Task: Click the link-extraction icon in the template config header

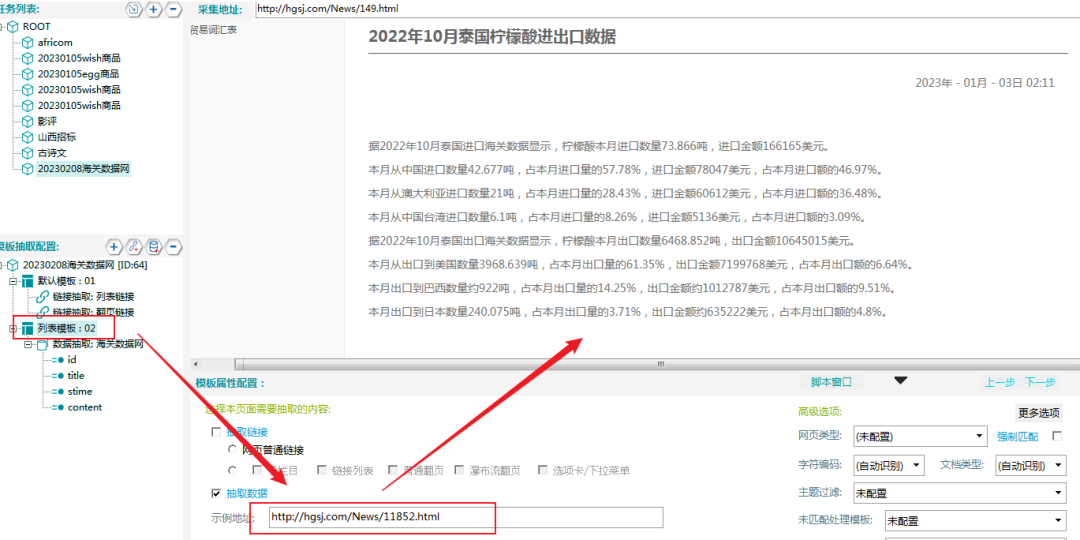Action: [x=134, y=246]
